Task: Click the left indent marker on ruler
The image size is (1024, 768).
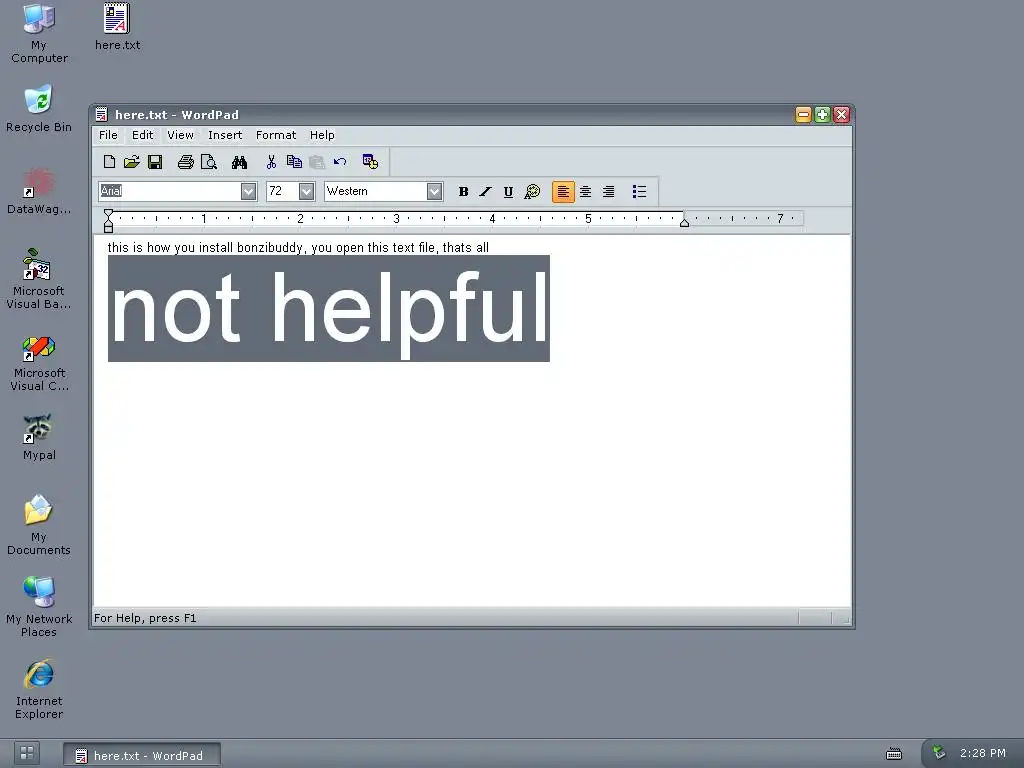Action: [108, 221]
